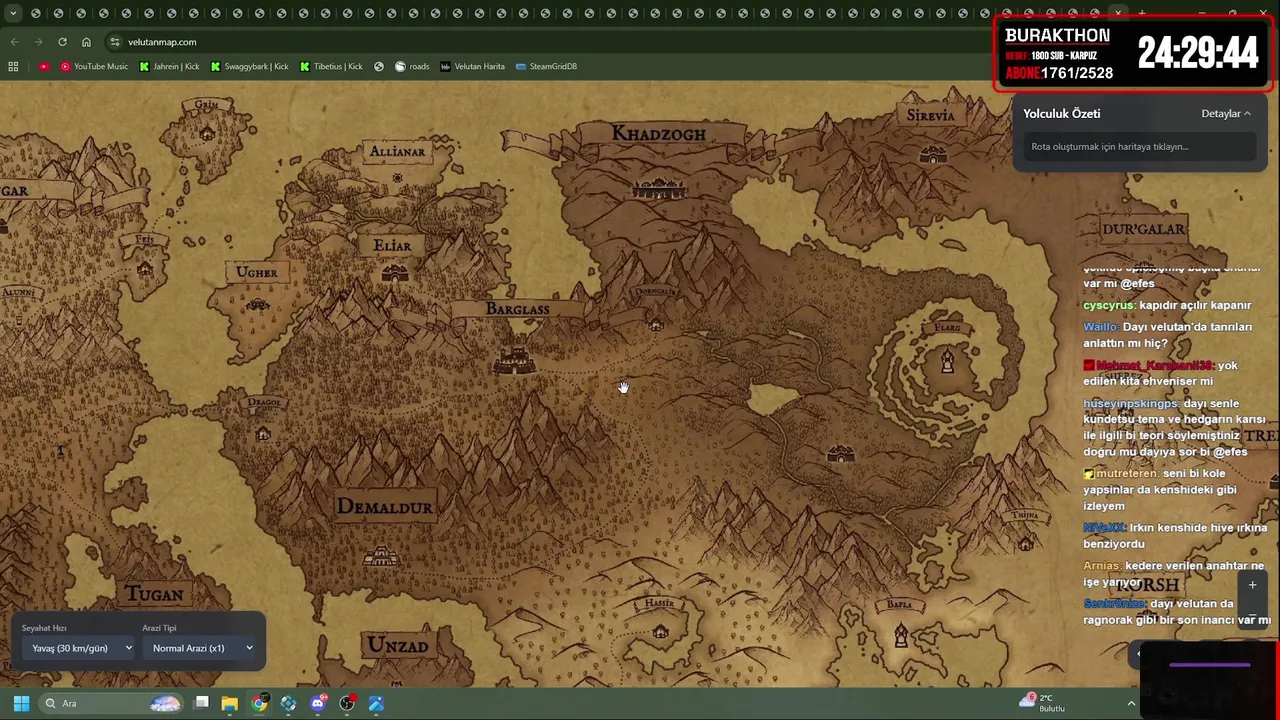Zoom out the map with minus button
This screenshot has height=720, width=1280.
click(1252, 615)
